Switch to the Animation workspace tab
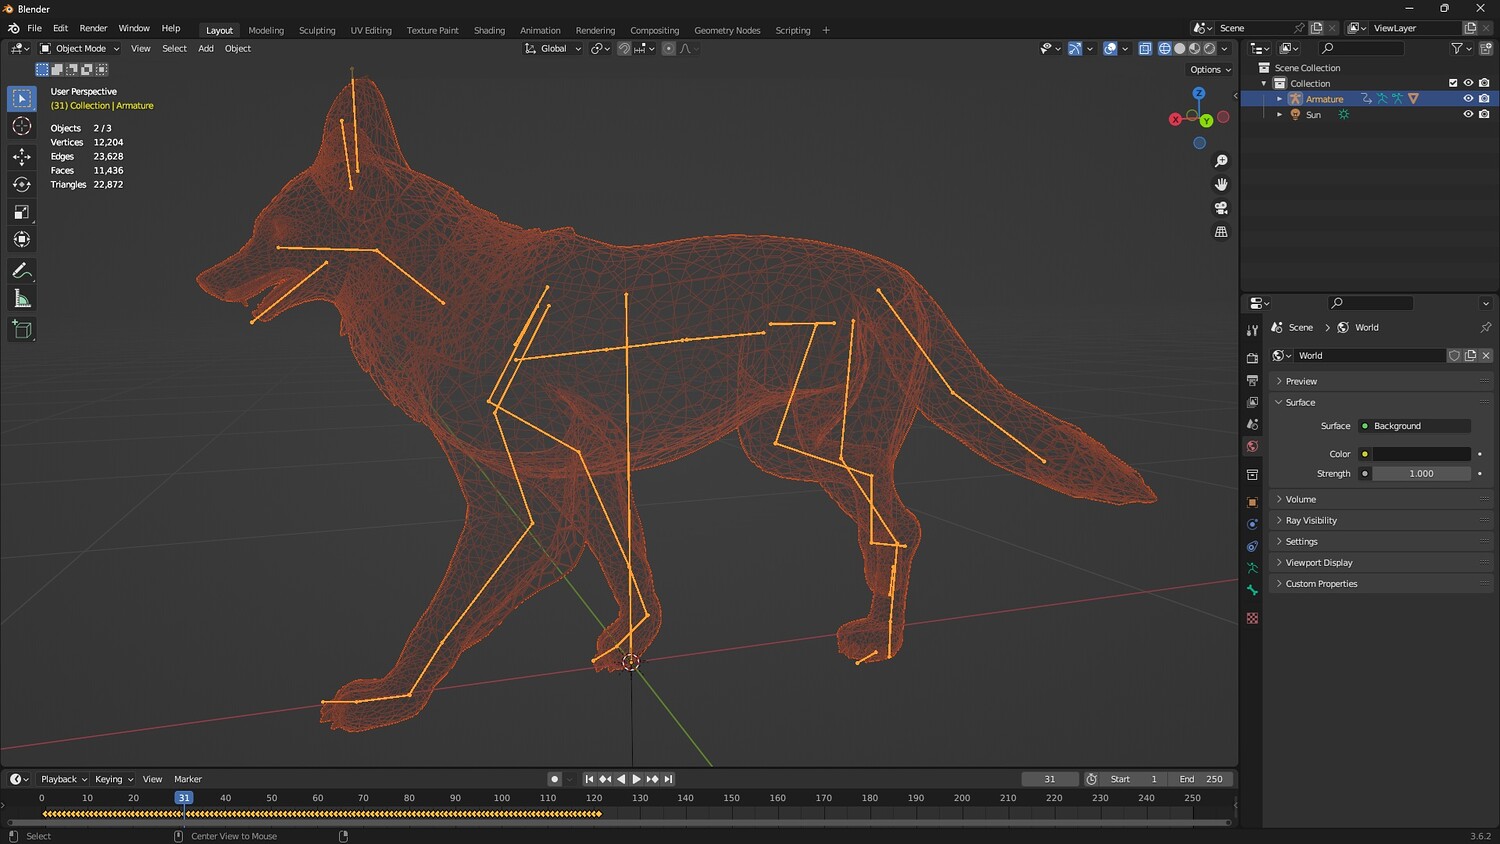This screenshot has height=844, width=1500. [x=540, y=30]
